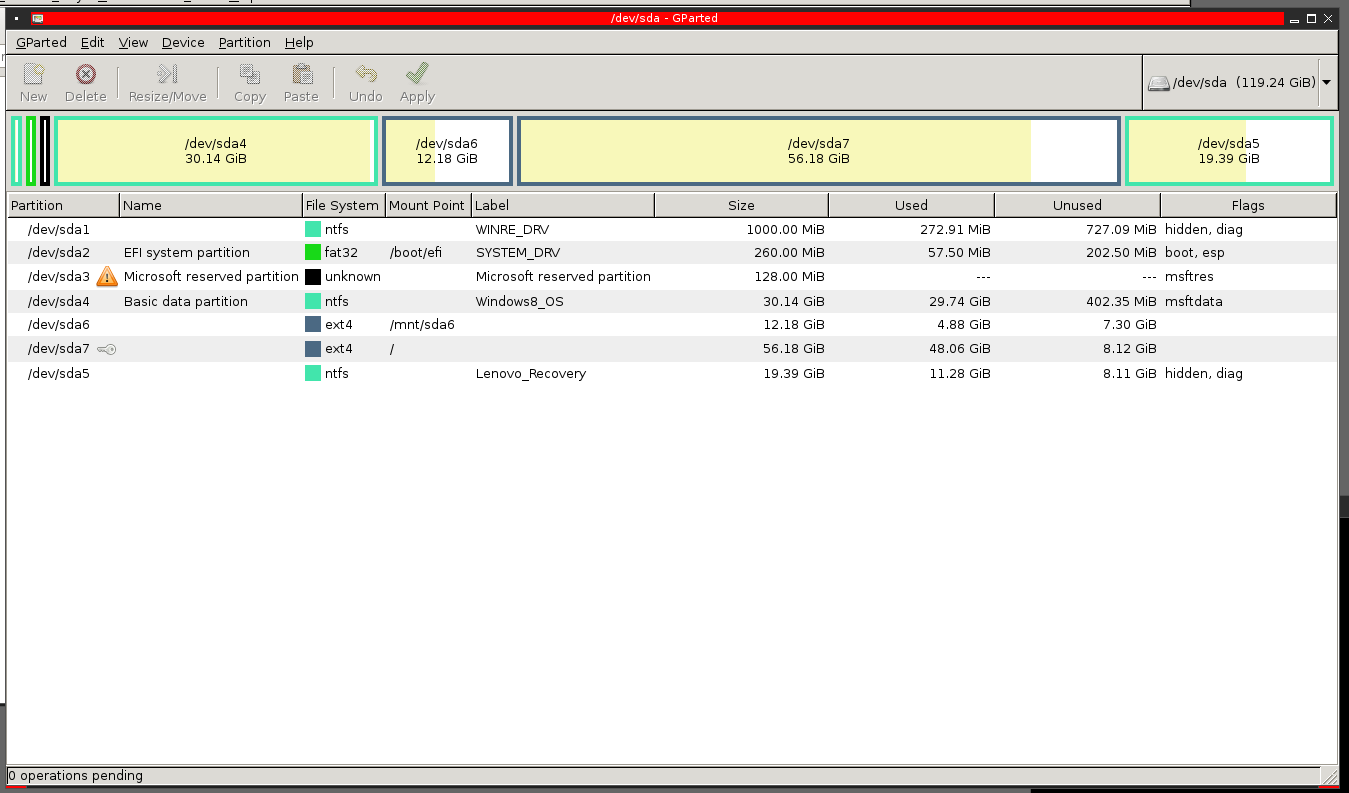Sort by Mount Point column header
Image resolution: width=1349 pixels, height=793 pixels.
tap(428, 205)
